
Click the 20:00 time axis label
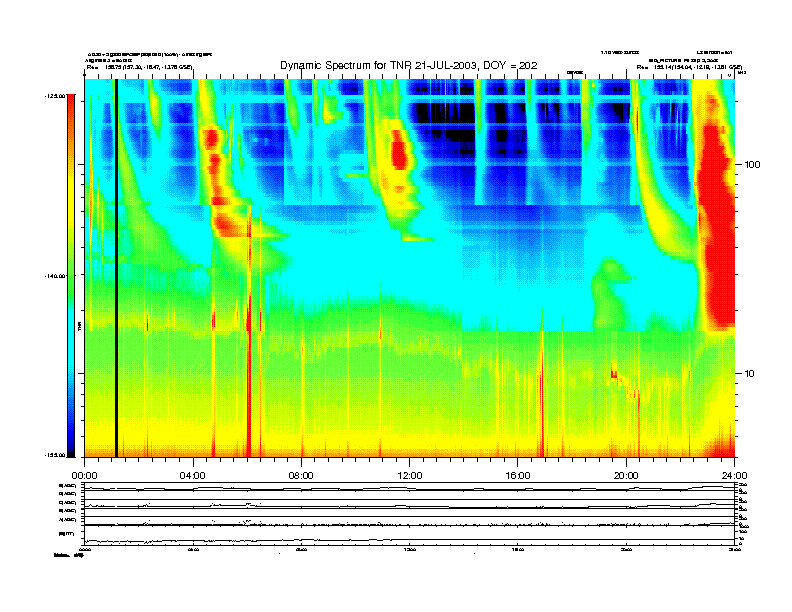626,476
